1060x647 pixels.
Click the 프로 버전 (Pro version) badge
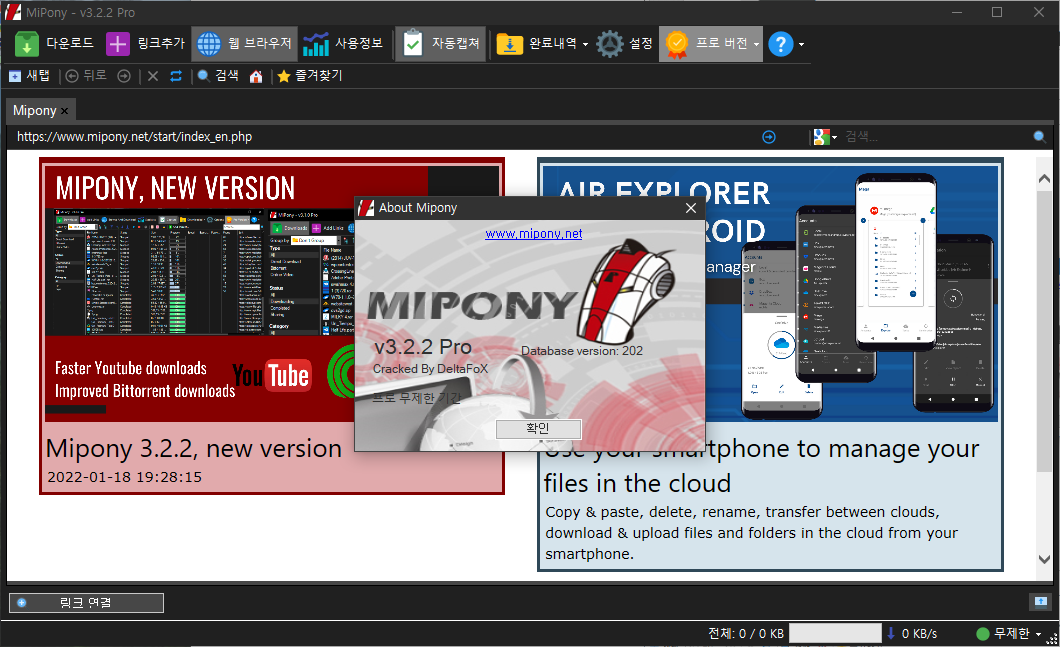click(705, 44)
